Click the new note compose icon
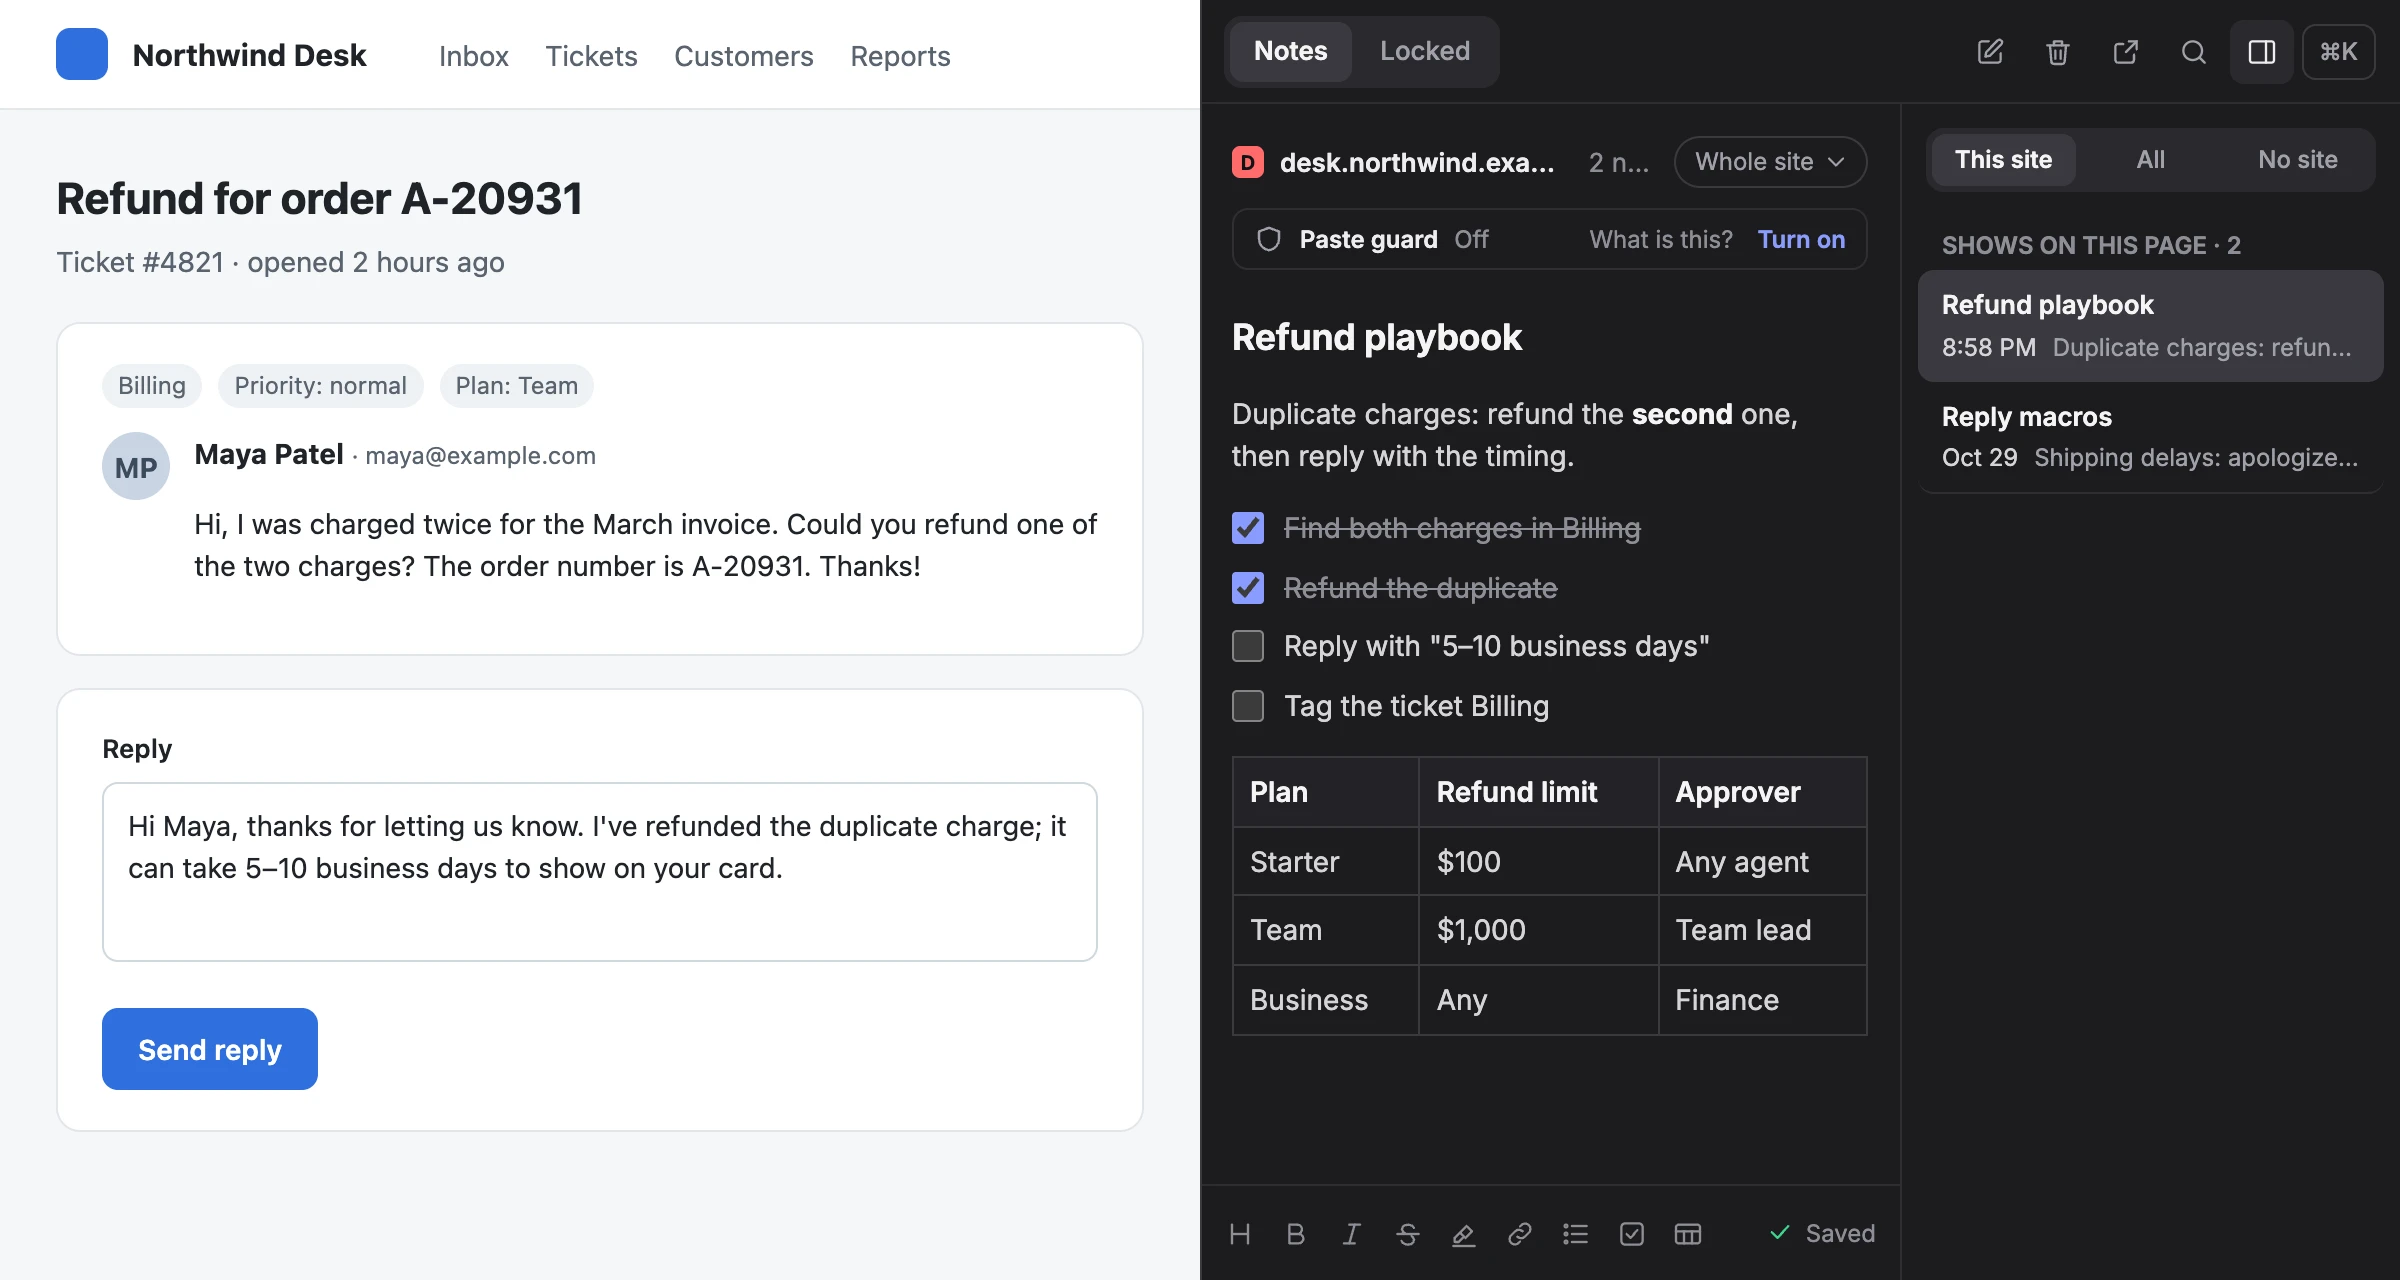This screenshot has height=1280, width=2400. [1990, 52]
